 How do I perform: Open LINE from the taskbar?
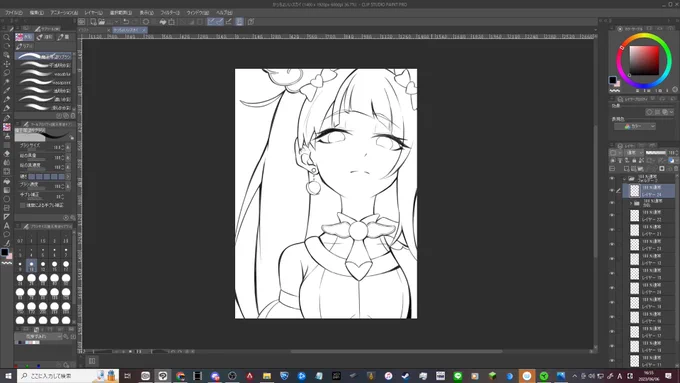(x=458, y=376)
